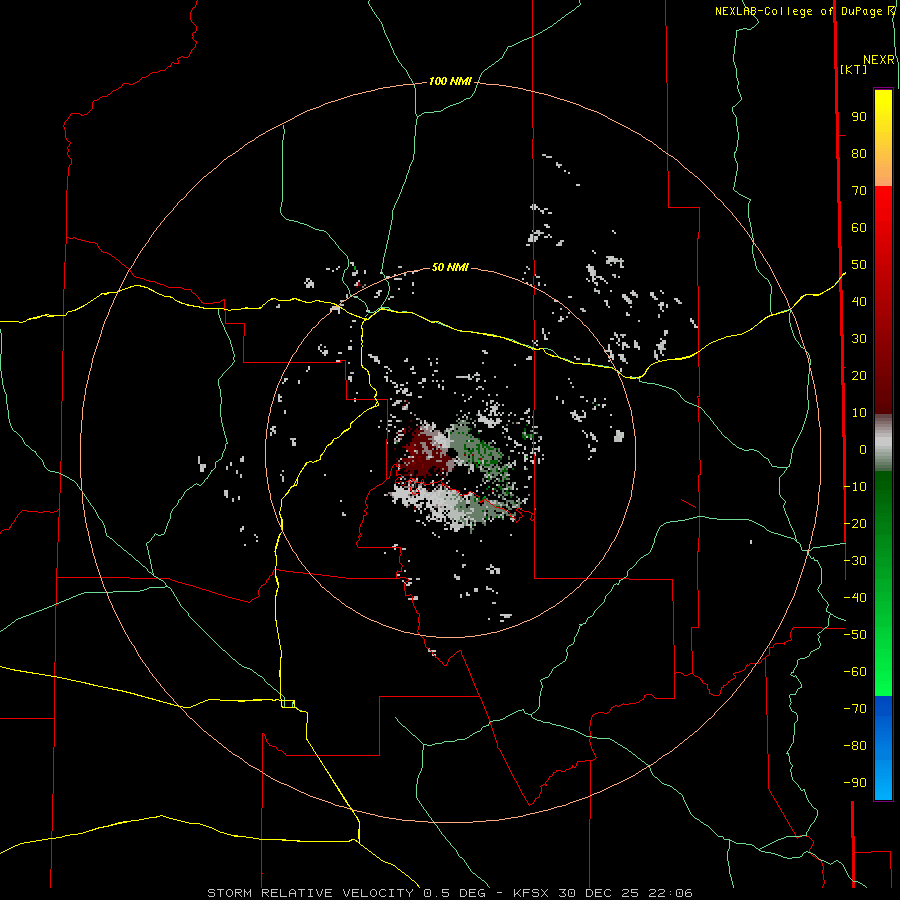Click the NEXR label above the color scale
This screenshot has width=900, height=900.
878,60
